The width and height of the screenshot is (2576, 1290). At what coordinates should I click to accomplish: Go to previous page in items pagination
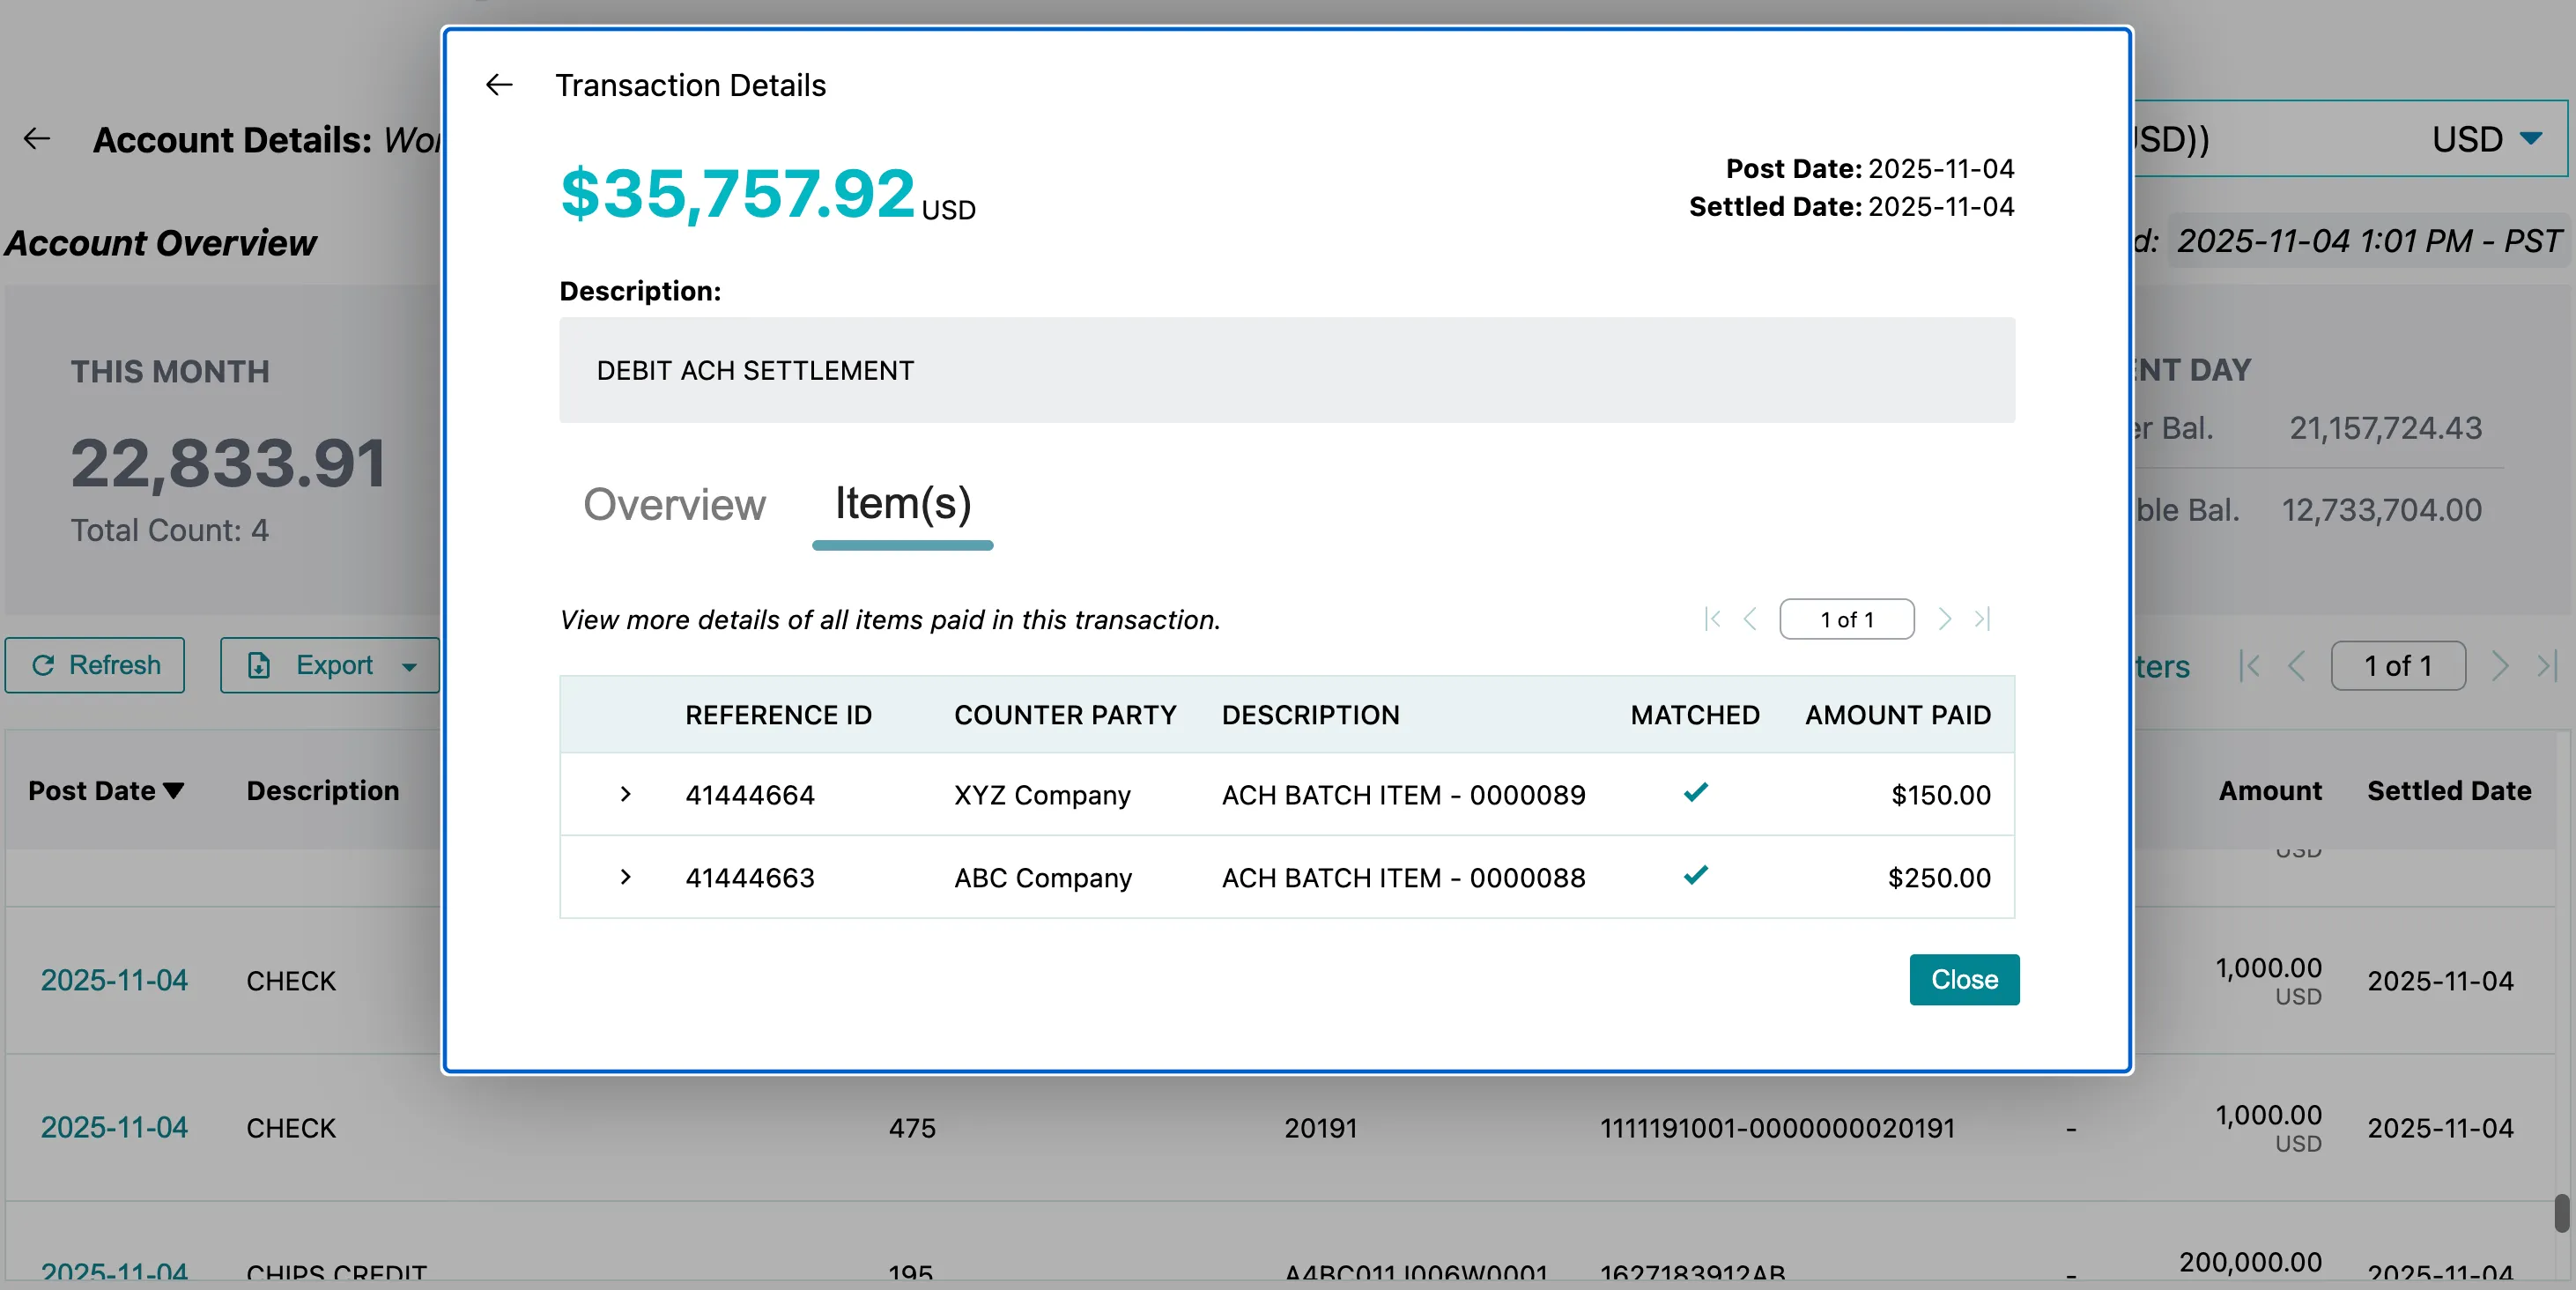[1750, 619]
